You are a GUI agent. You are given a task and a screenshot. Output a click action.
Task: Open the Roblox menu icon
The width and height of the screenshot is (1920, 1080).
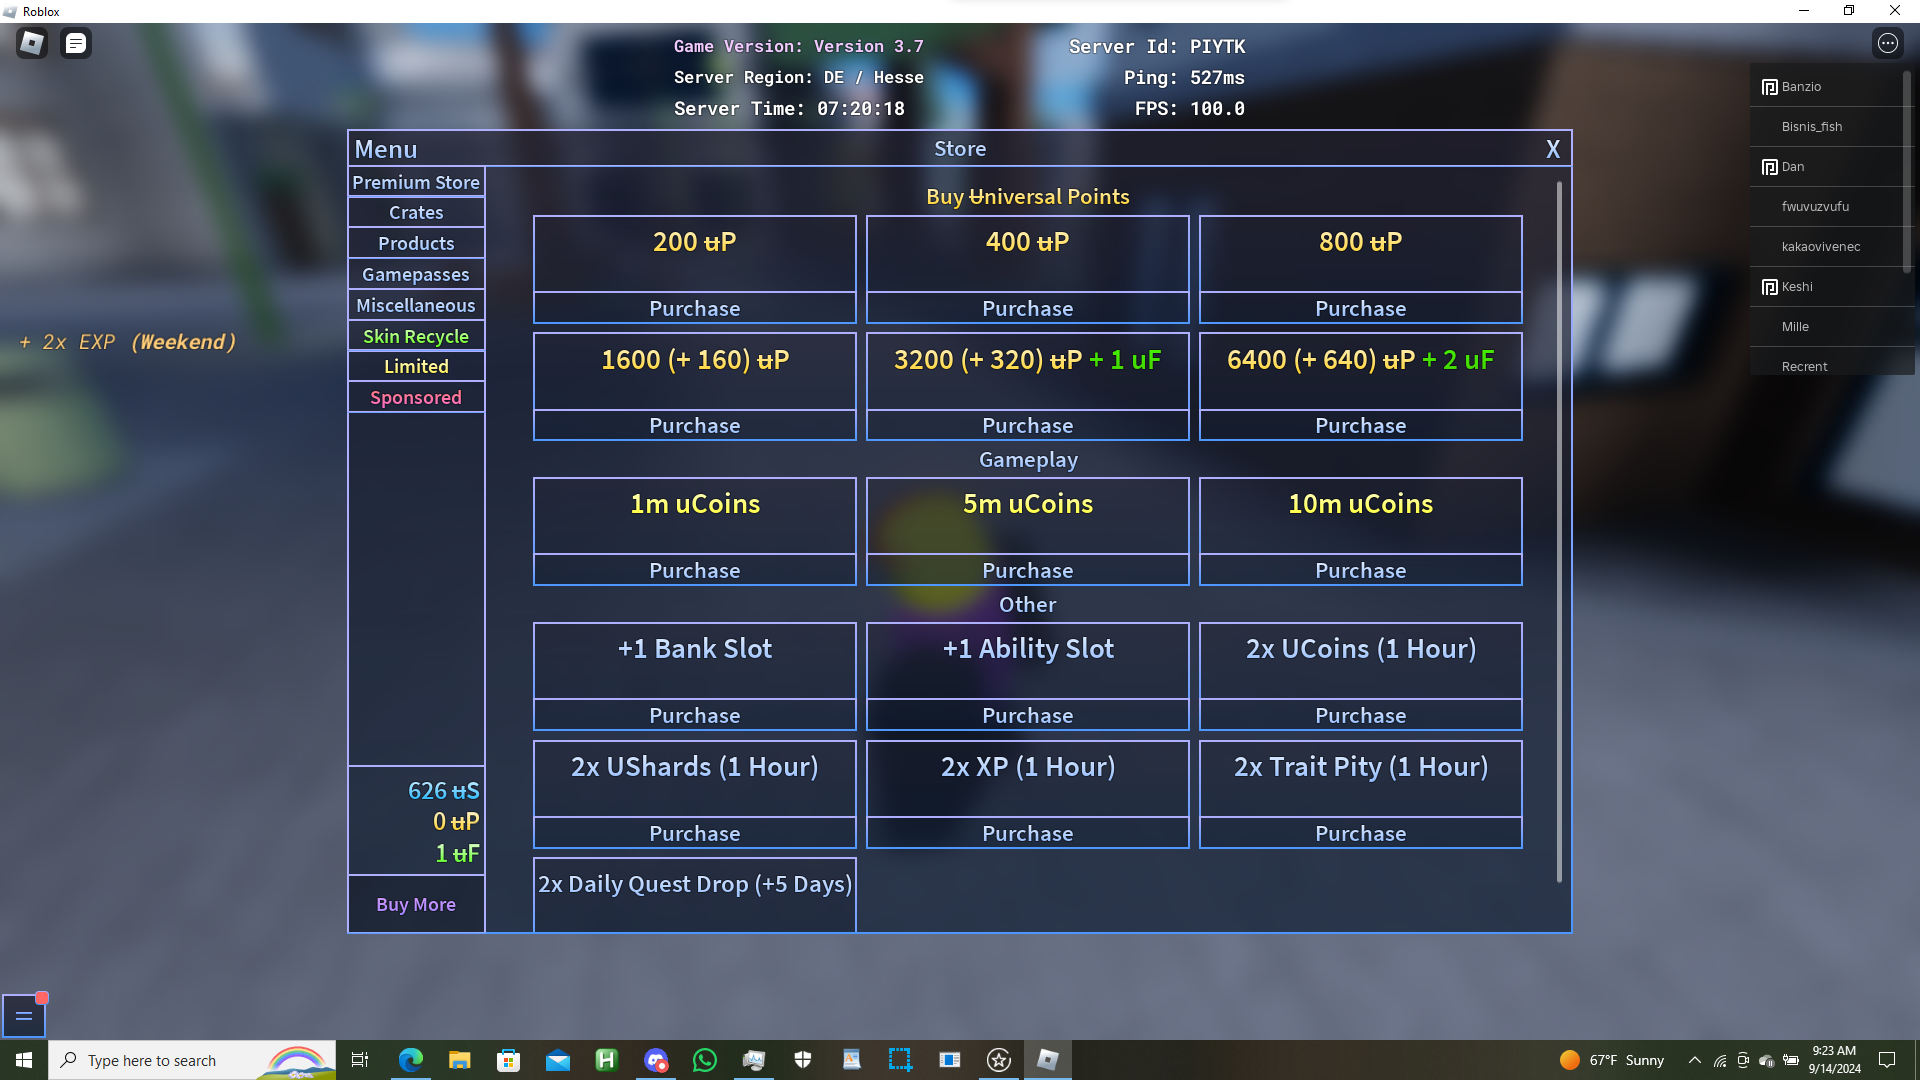(x=32, y=43)
